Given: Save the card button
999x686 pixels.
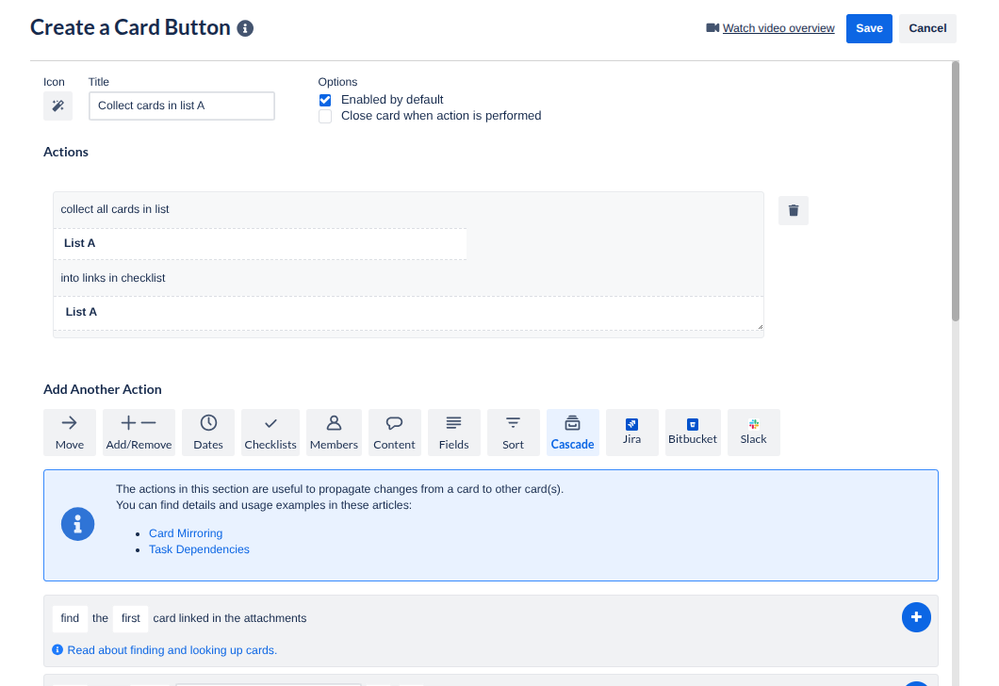Looking at the screenshot, I should tap(867, 28).
